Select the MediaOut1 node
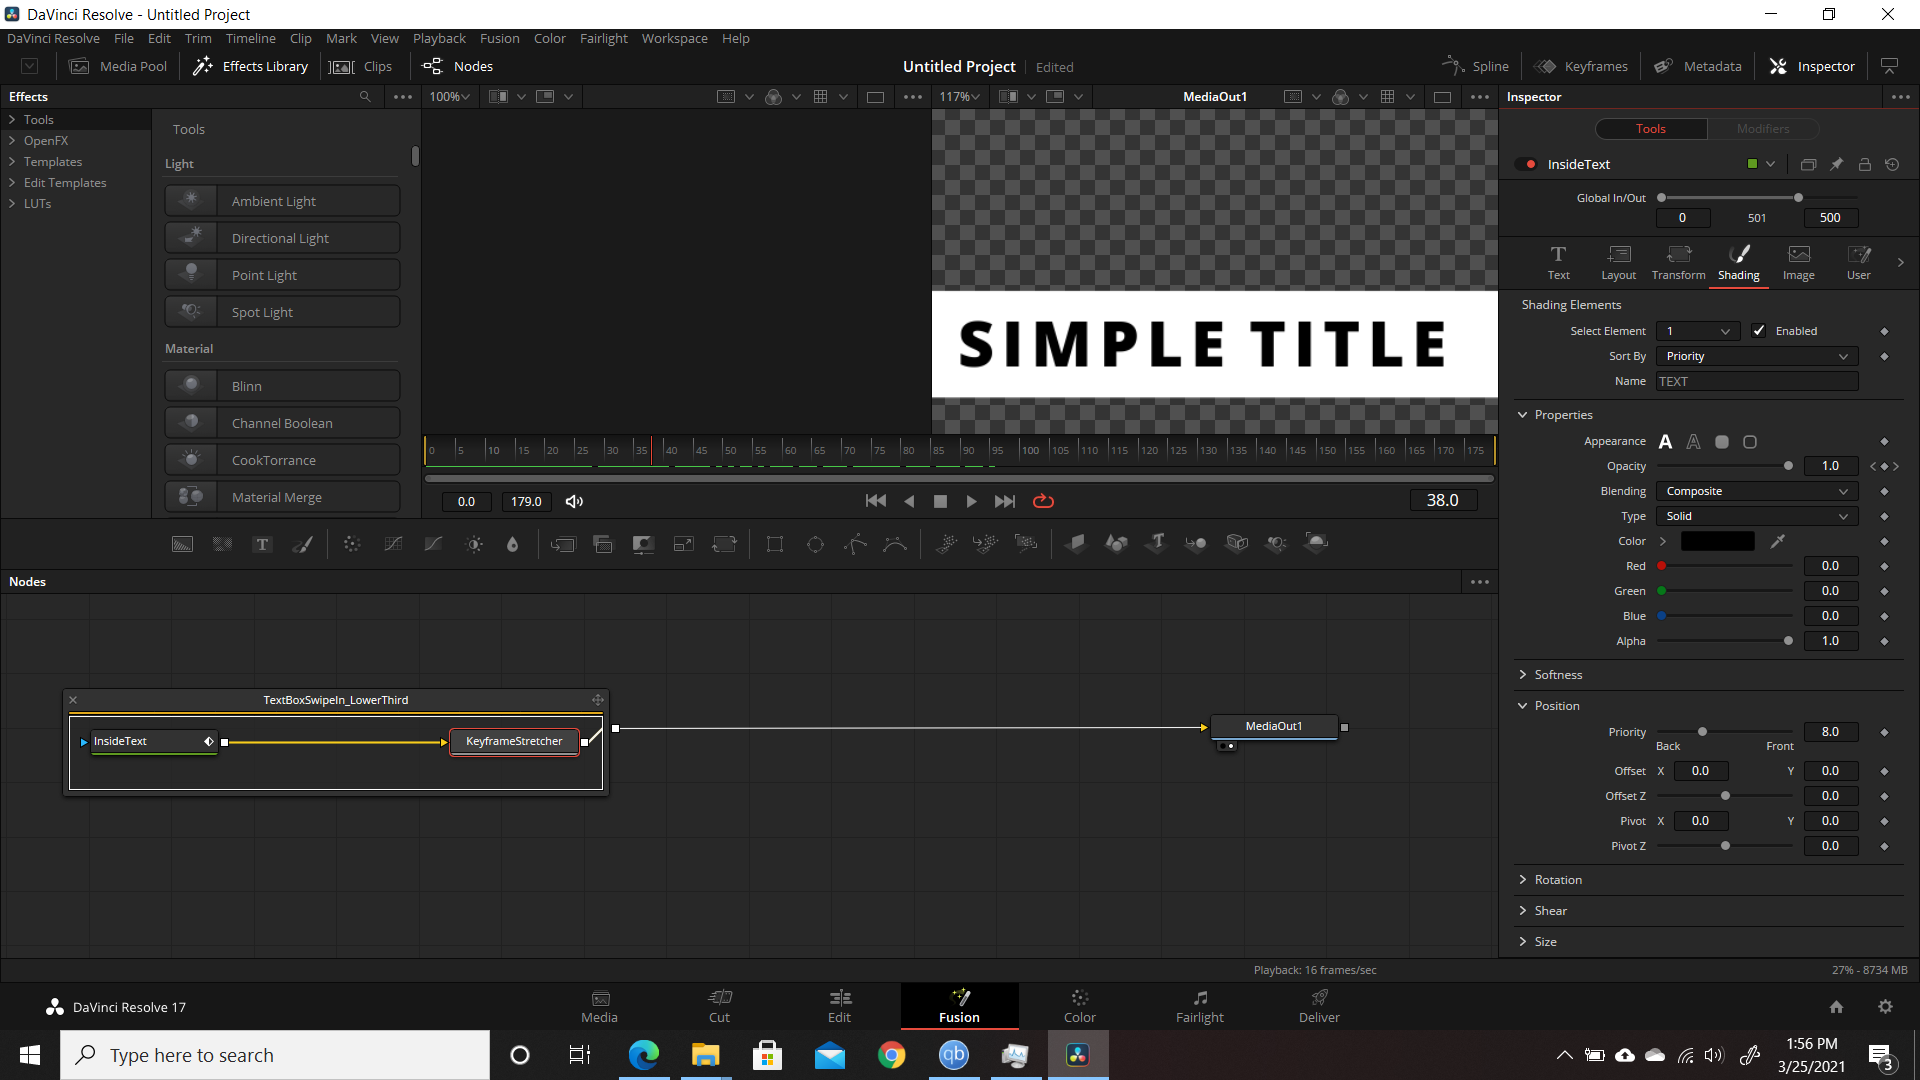The image size is (1920, 1080). [1274, 726]
